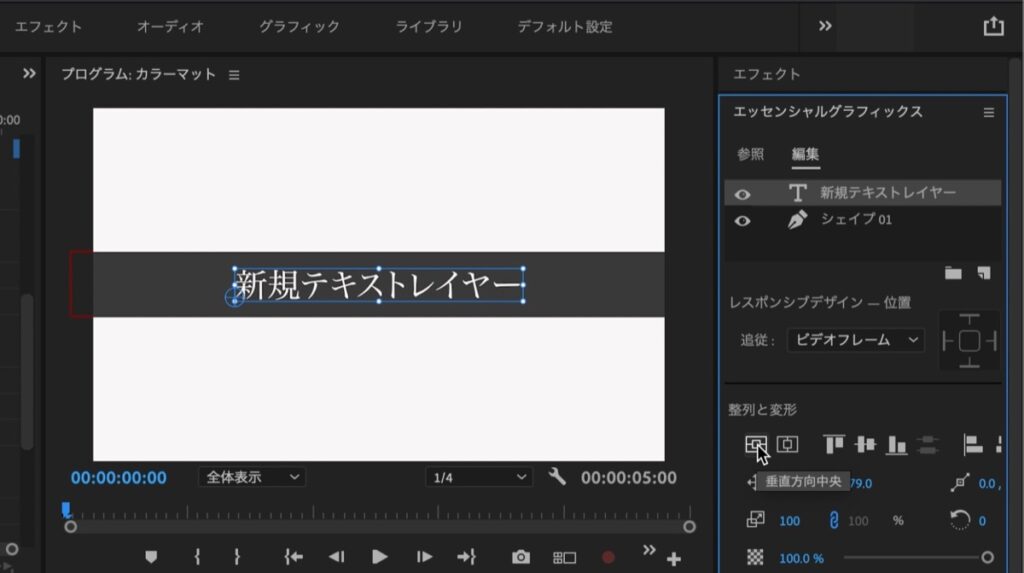Screen dimensions: 1024x573
Task: Create a new group folder
Action: [x=953, y=273]
